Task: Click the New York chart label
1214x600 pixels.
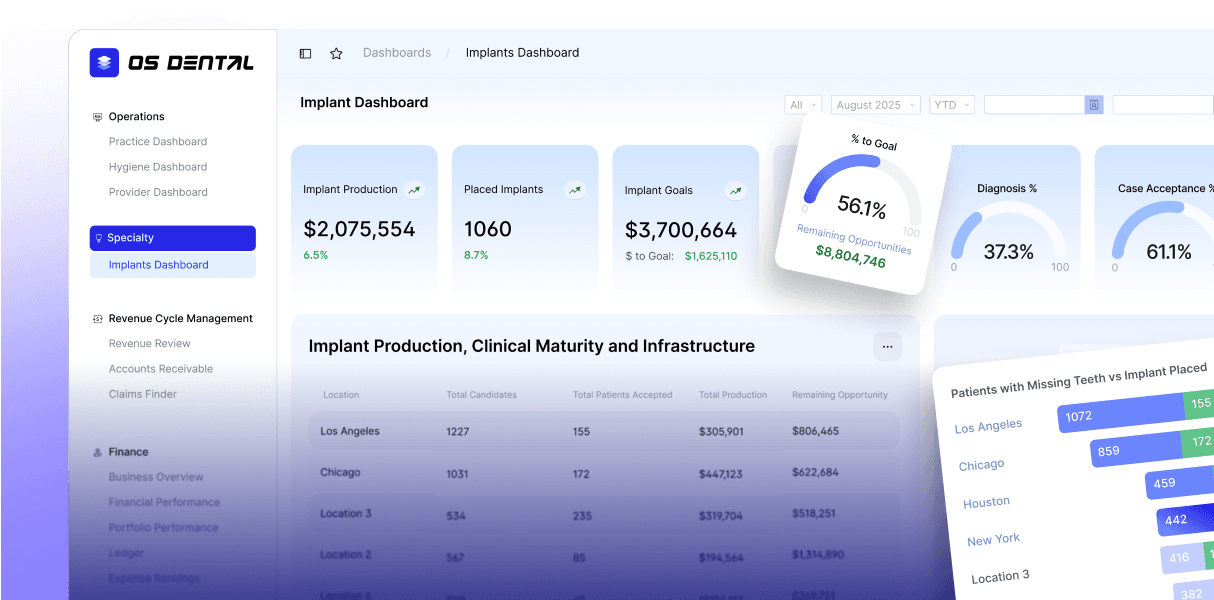Action: point(993,540)
